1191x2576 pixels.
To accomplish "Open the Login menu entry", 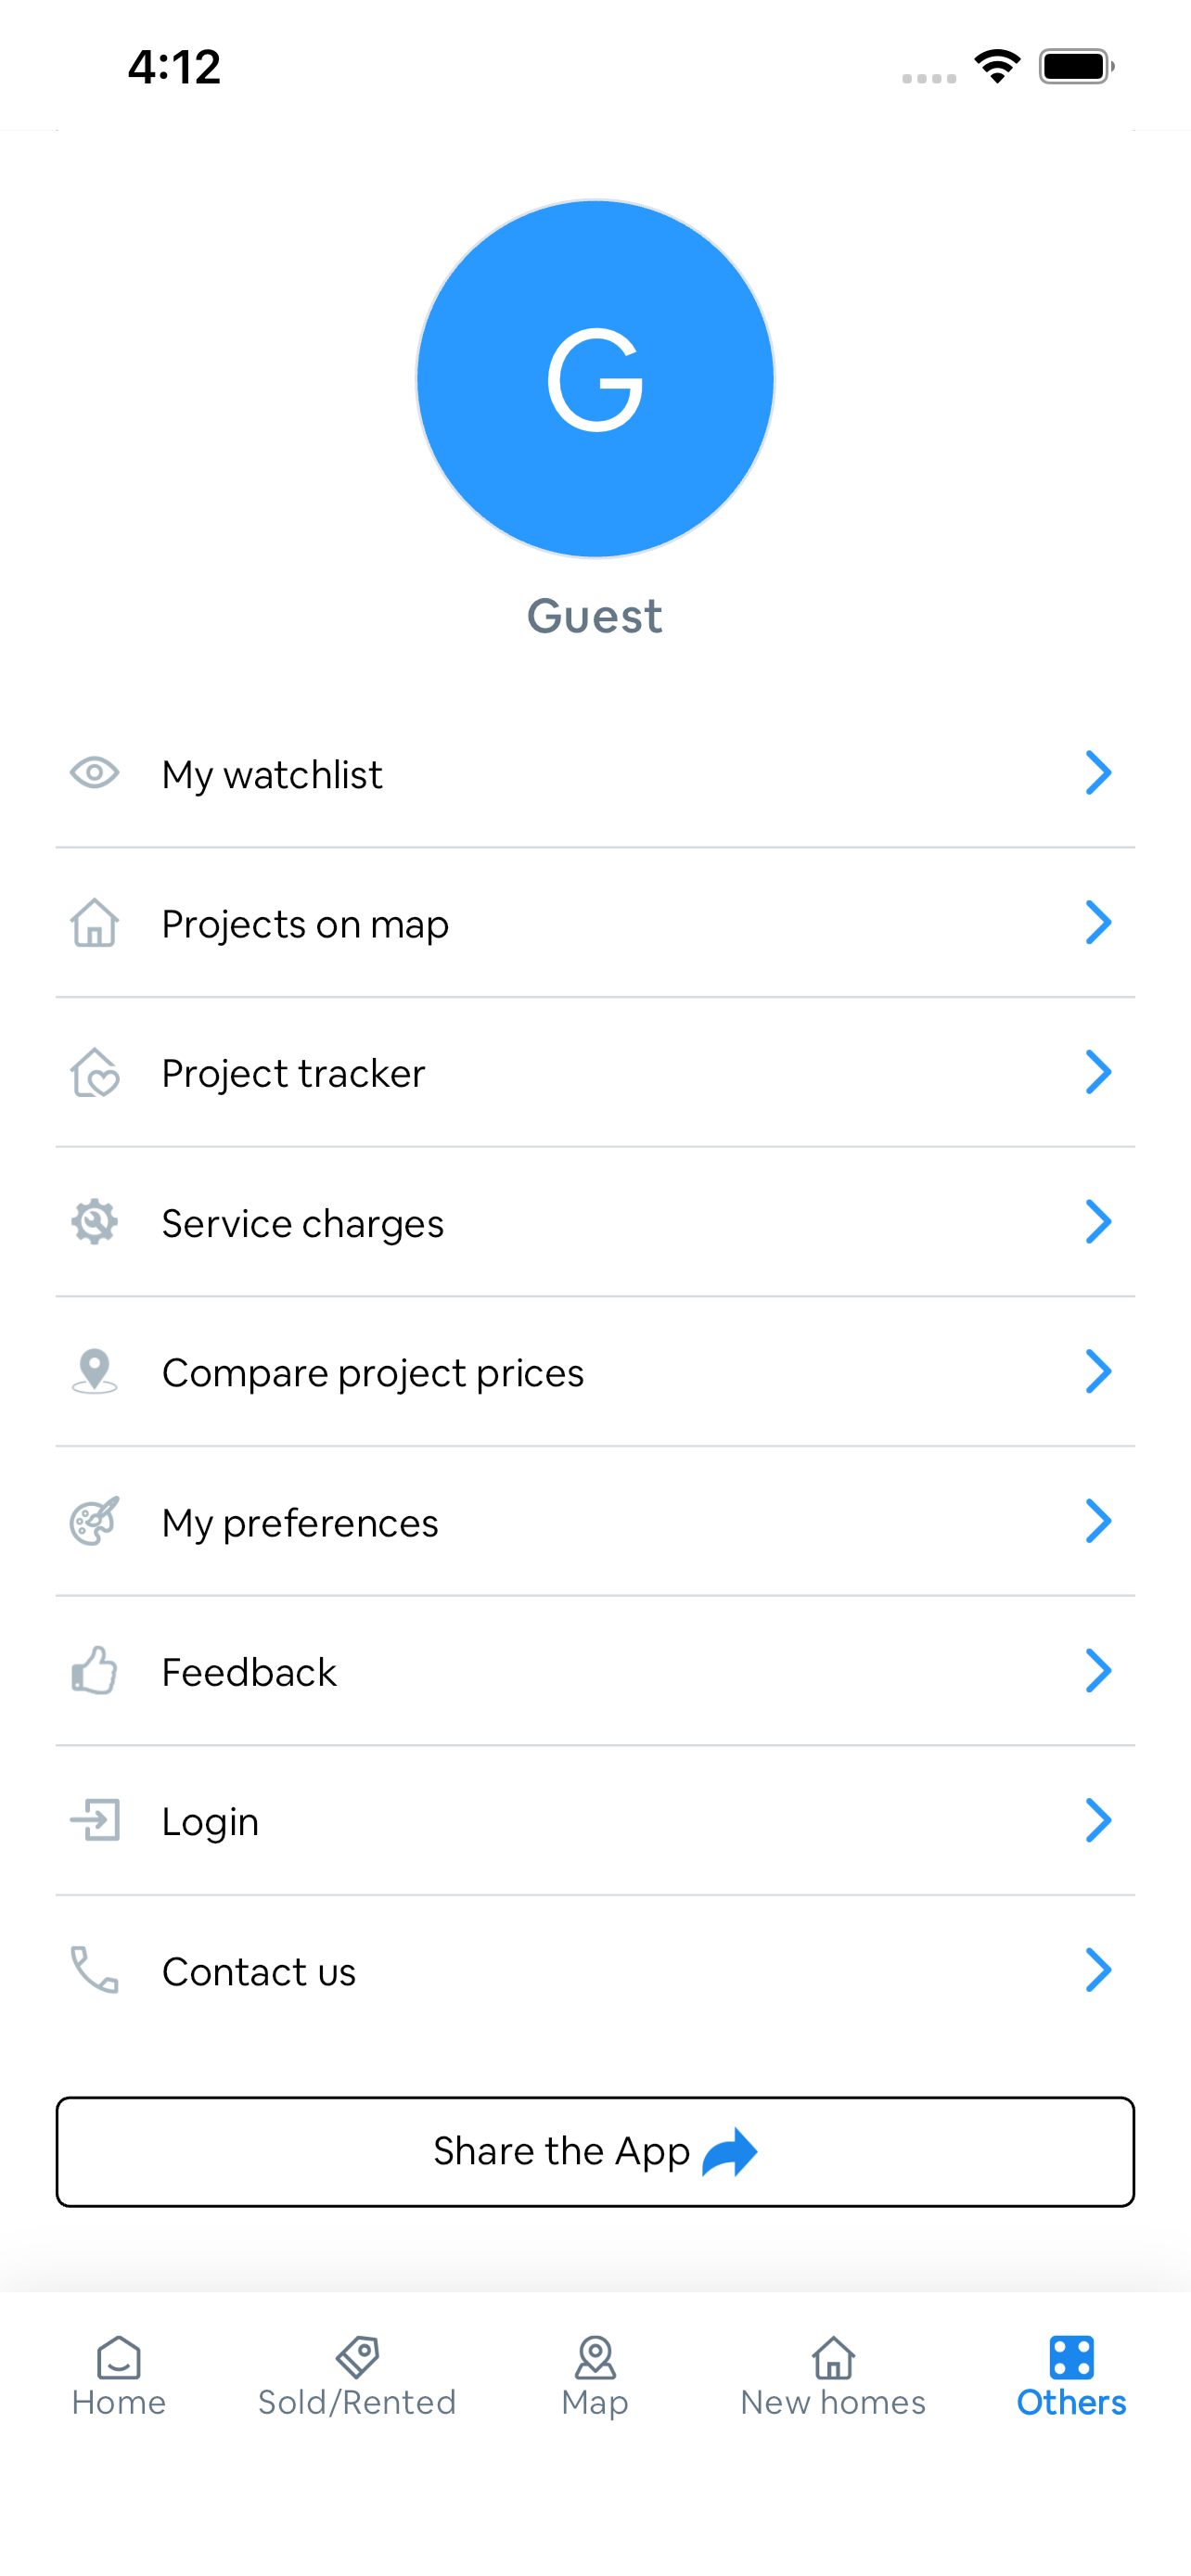I will [595, 1820].
